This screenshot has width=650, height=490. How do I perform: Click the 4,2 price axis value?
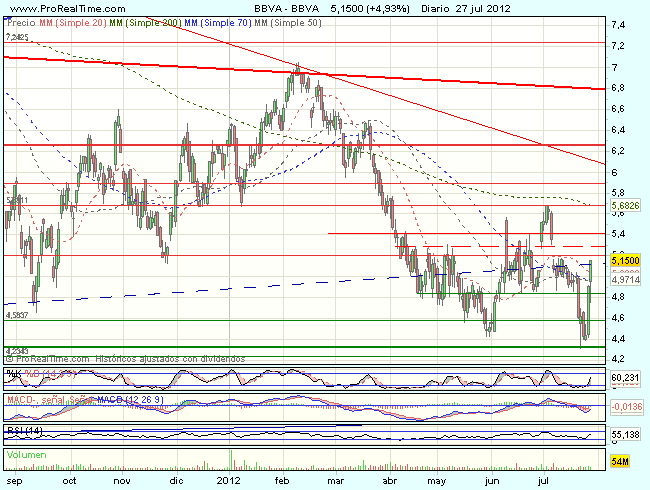click(x=617, y=358)
